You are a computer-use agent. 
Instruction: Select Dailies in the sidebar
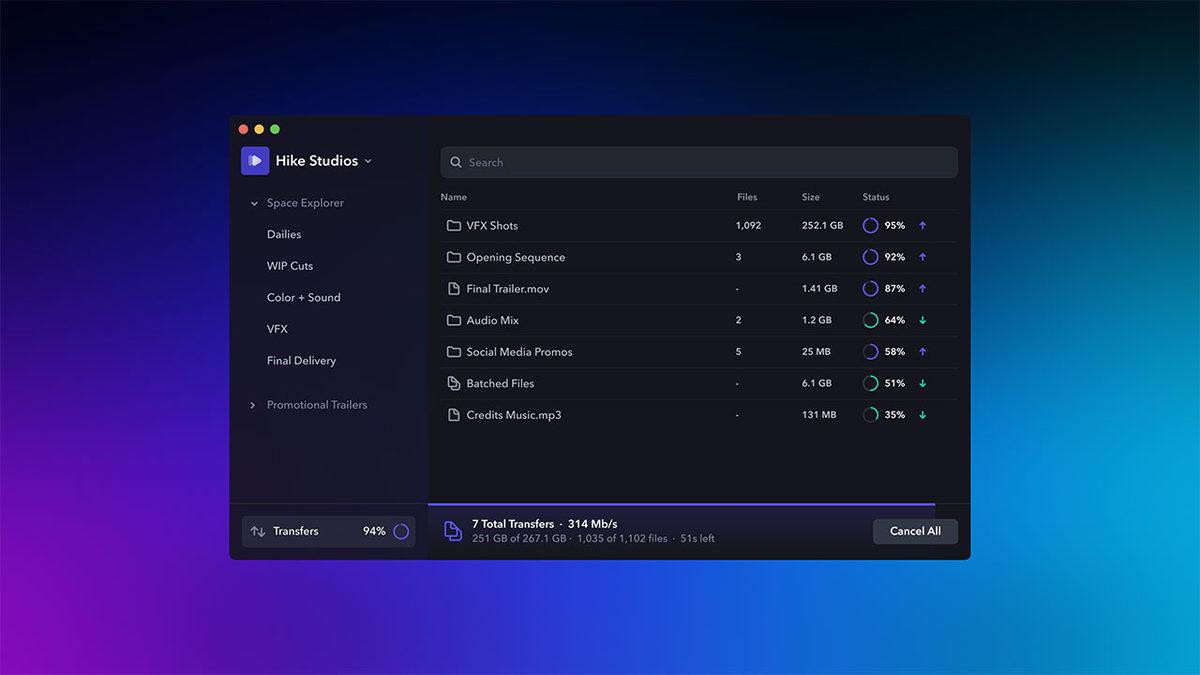pyautogui.click(x=284, y=233)
